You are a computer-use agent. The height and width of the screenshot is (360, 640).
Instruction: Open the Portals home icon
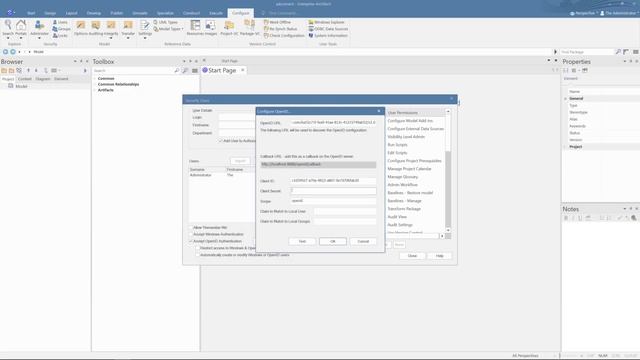coord(21,28)
